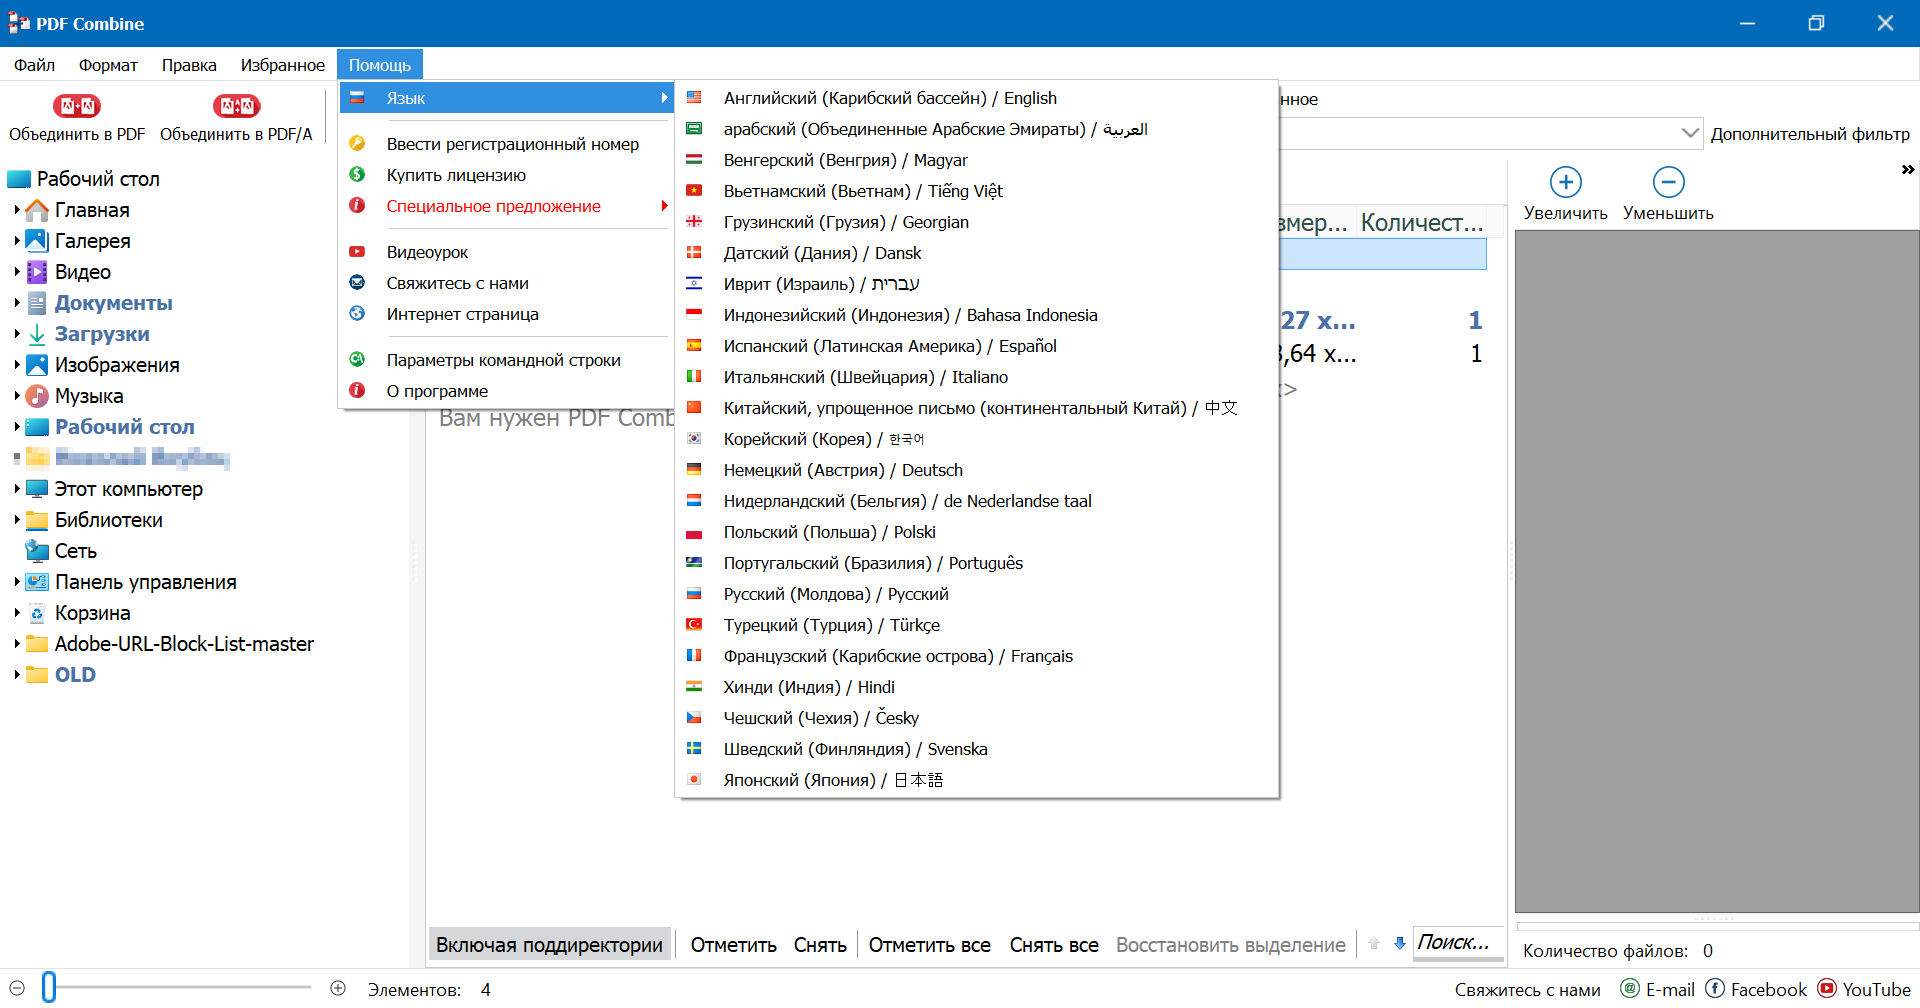1920x1008 pixels.
Task: Choose Французский / Français language
Action: [x=977, y=656]
